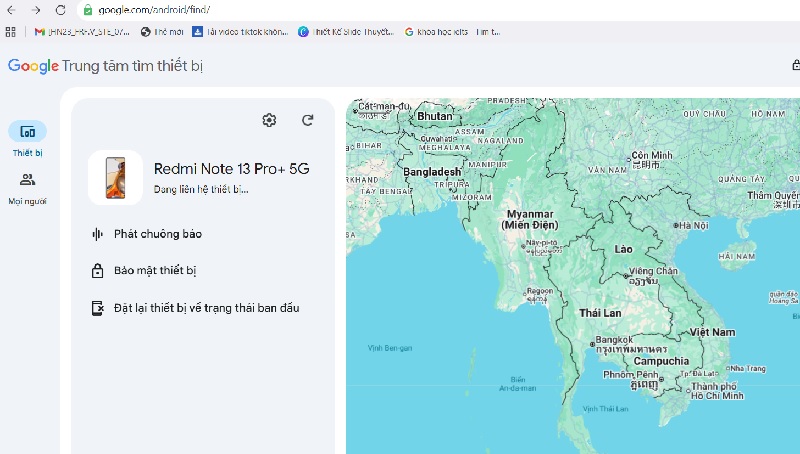
Task: Click the 'Trung tâm tìm thiết bị' title
Action: (133, 66)
